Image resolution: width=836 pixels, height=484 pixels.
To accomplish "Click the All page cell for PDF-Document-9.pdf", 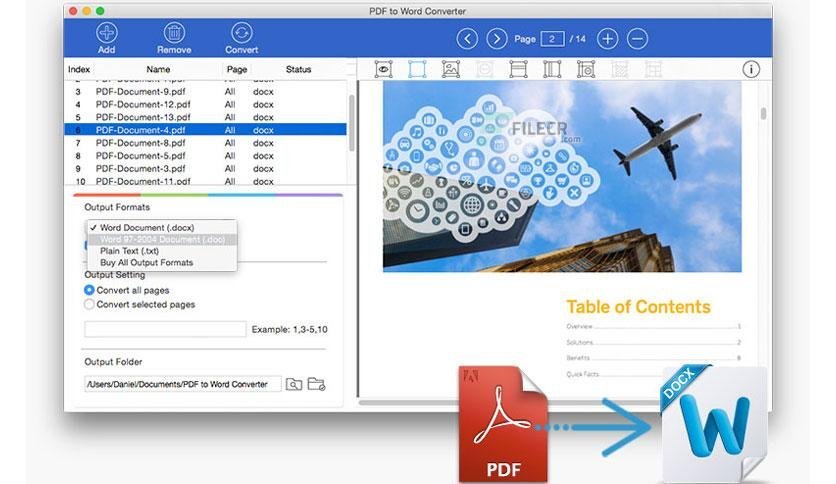I will coord(230,92).
